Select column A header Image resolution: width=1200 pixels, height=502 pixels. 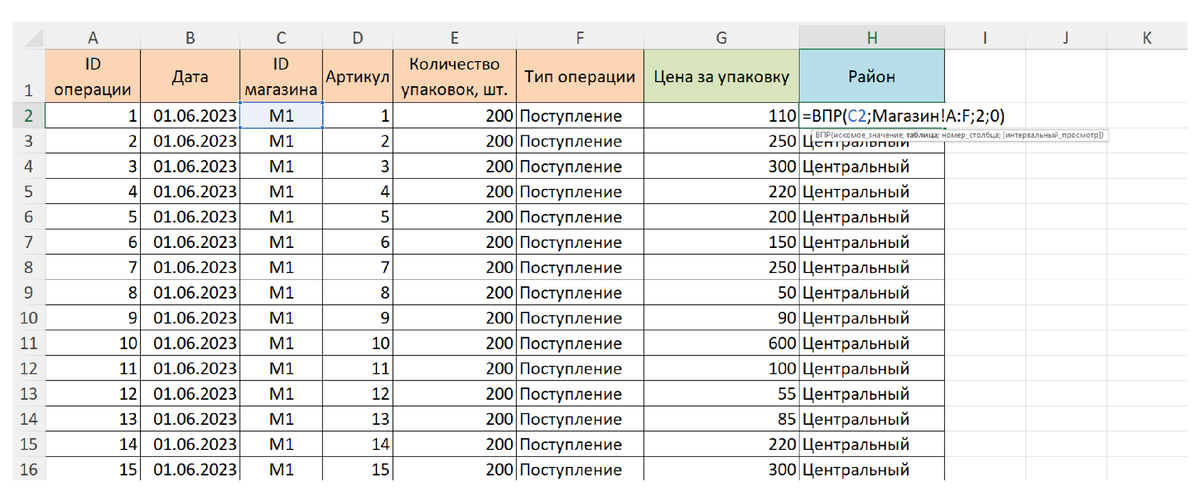click(93, 37)
